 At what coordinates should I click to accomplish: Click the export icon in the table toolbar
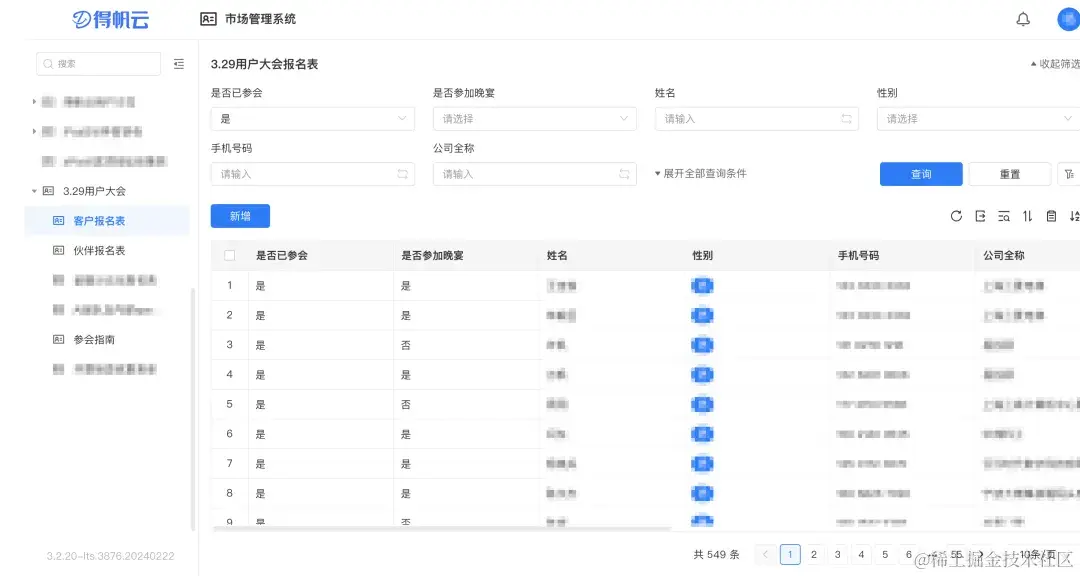tap(981, 215)
